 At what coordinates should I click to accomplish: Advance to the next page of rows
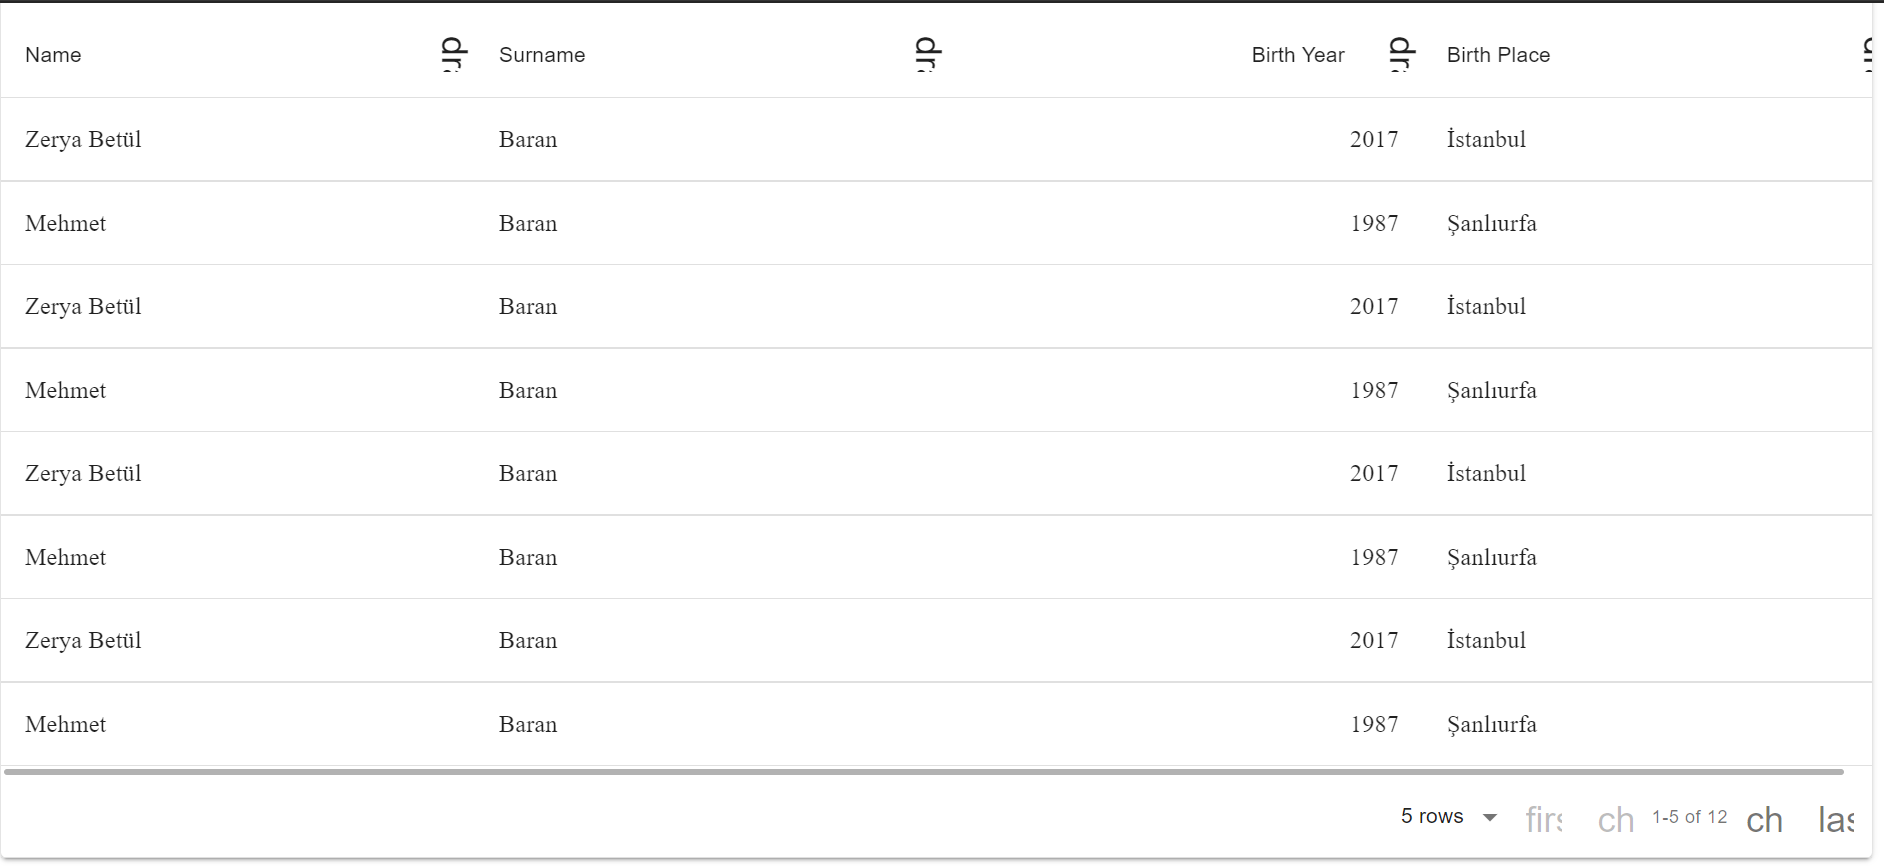coord(1765,820)
